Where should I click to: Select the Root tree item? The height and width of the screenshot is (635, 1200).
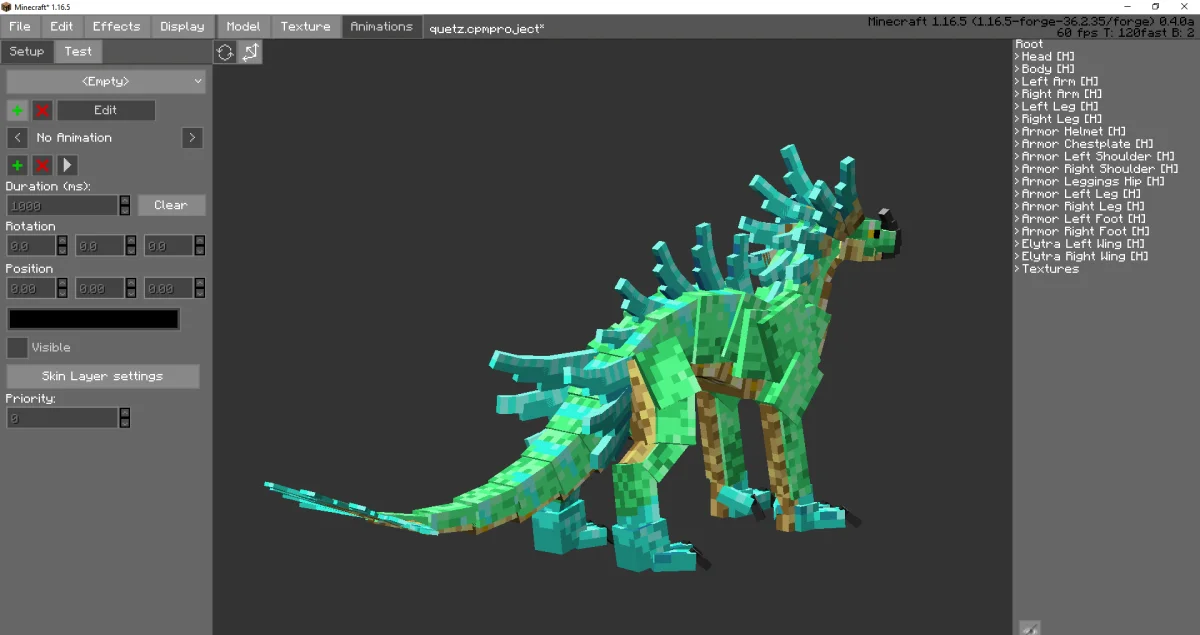(x=1029, y=44)
